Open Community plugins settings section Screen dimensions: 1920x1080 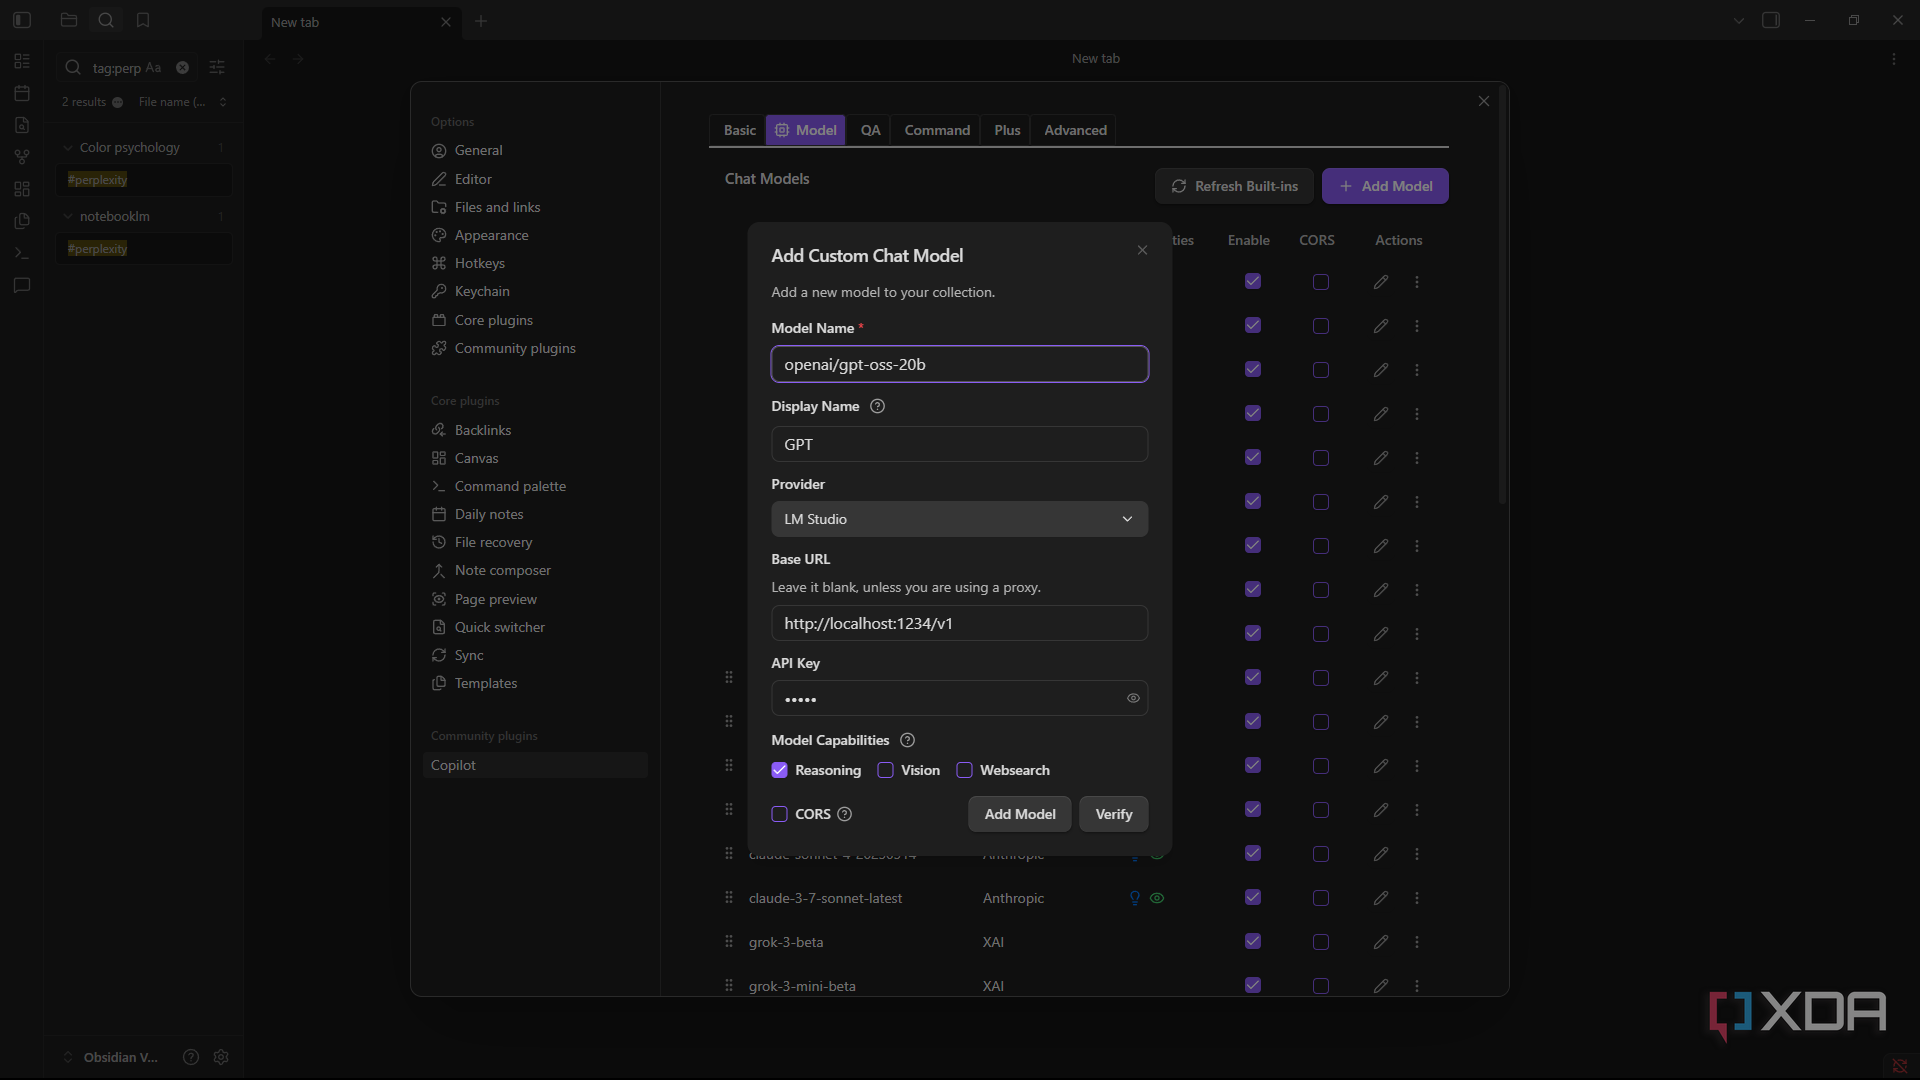(x=515, y=348)
